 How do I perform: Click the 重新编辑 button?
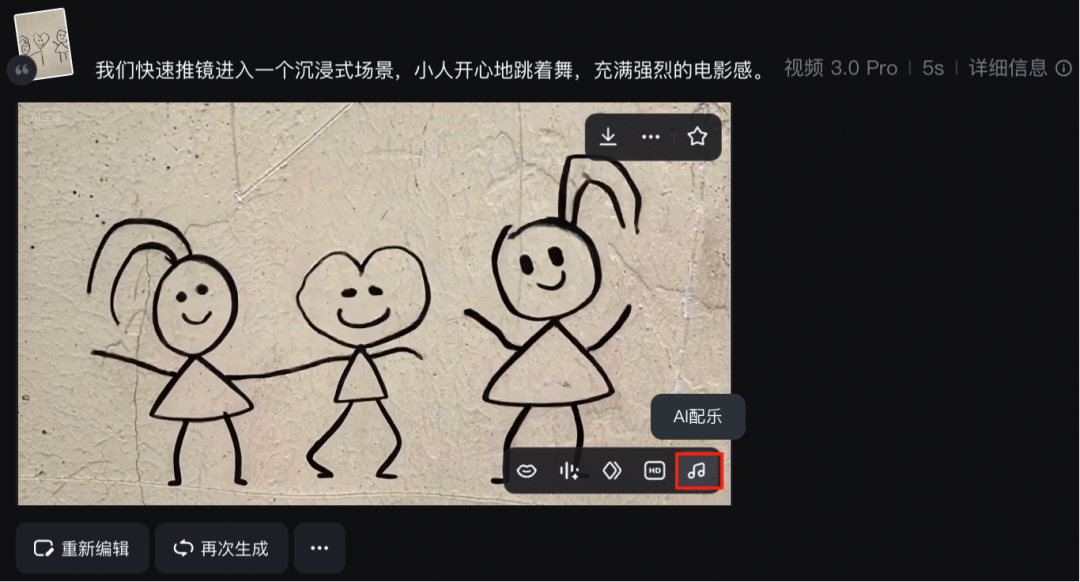[83, 548]
